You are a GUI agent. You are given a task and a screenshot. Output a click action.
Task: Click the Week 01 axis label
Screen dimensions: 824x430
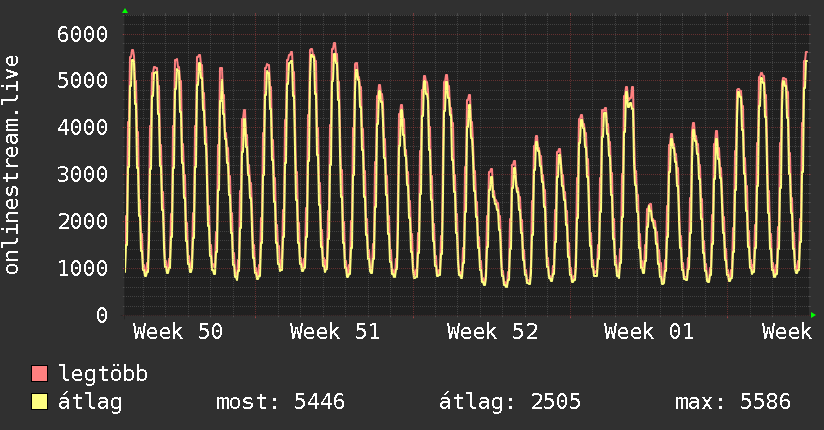point(649,332)
